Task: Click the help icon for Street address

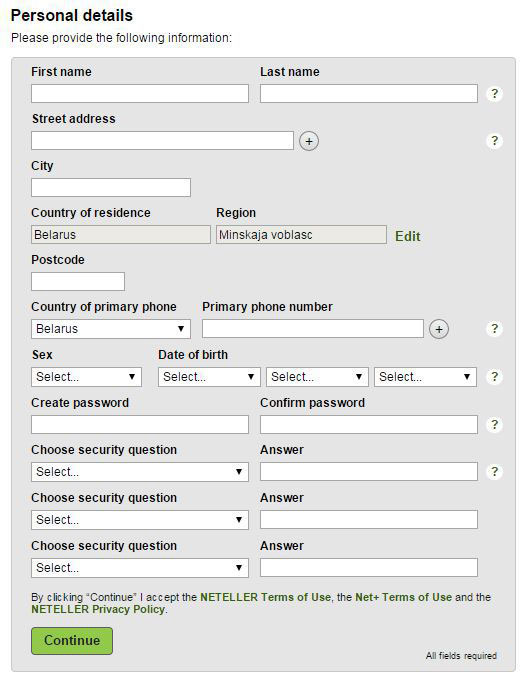Action: tap(494, 141)
